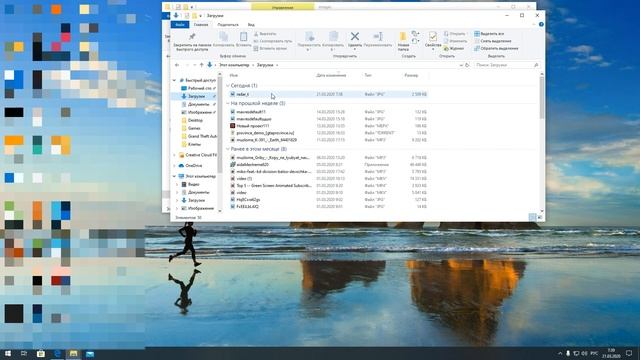Click the refresh icon beside address bar
The width and height of the screenshot is (640, 360).
point(467,65)
